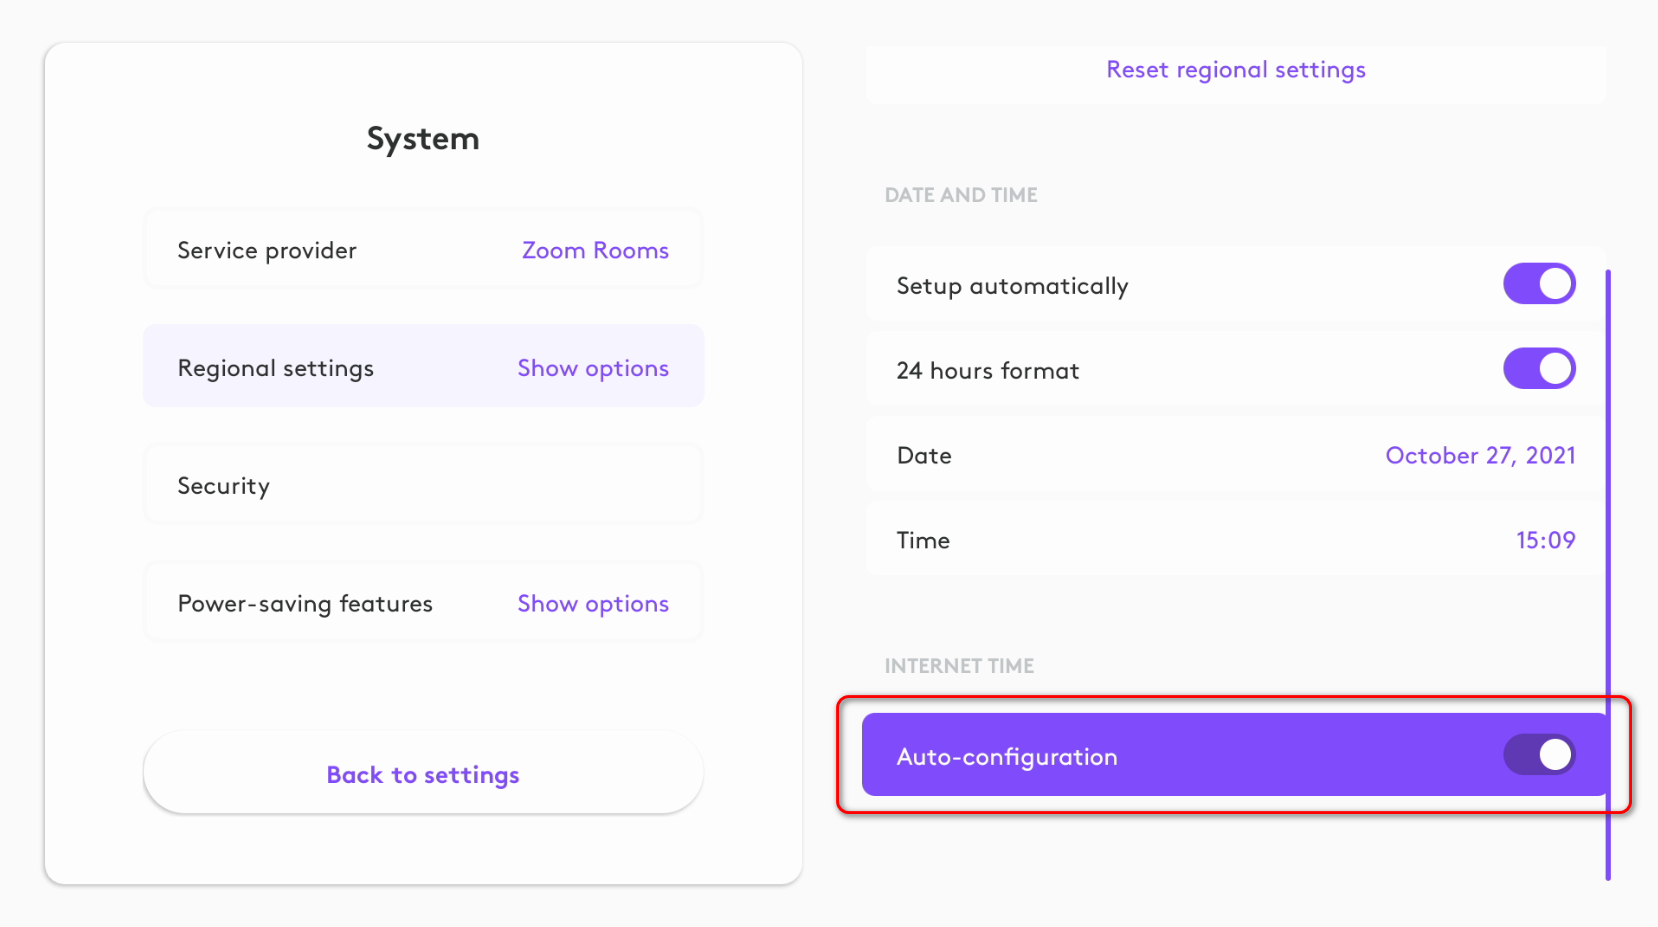
Task: Click the System panel heading
Action: [x=423, y=138]
